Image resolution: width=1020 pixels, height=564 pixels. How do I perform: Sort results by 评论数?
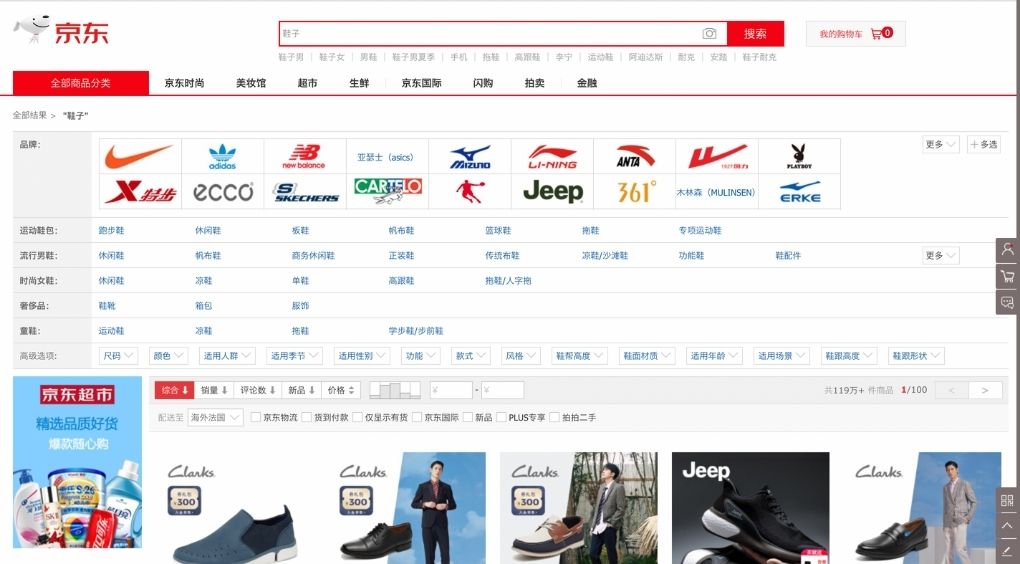pyautogui.click(x=258, y=390)
